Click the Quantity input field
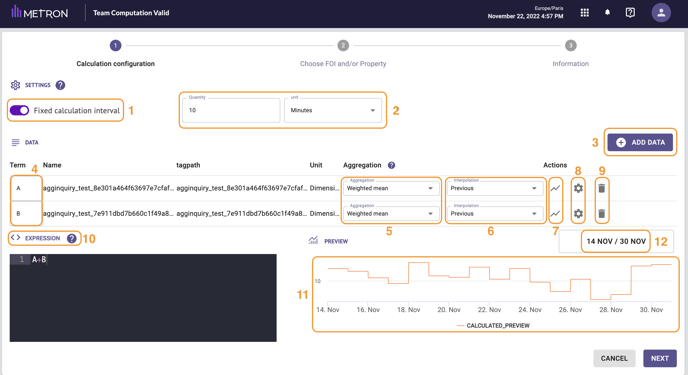This screenshot has height=375, width=688. tap(231, 110)
